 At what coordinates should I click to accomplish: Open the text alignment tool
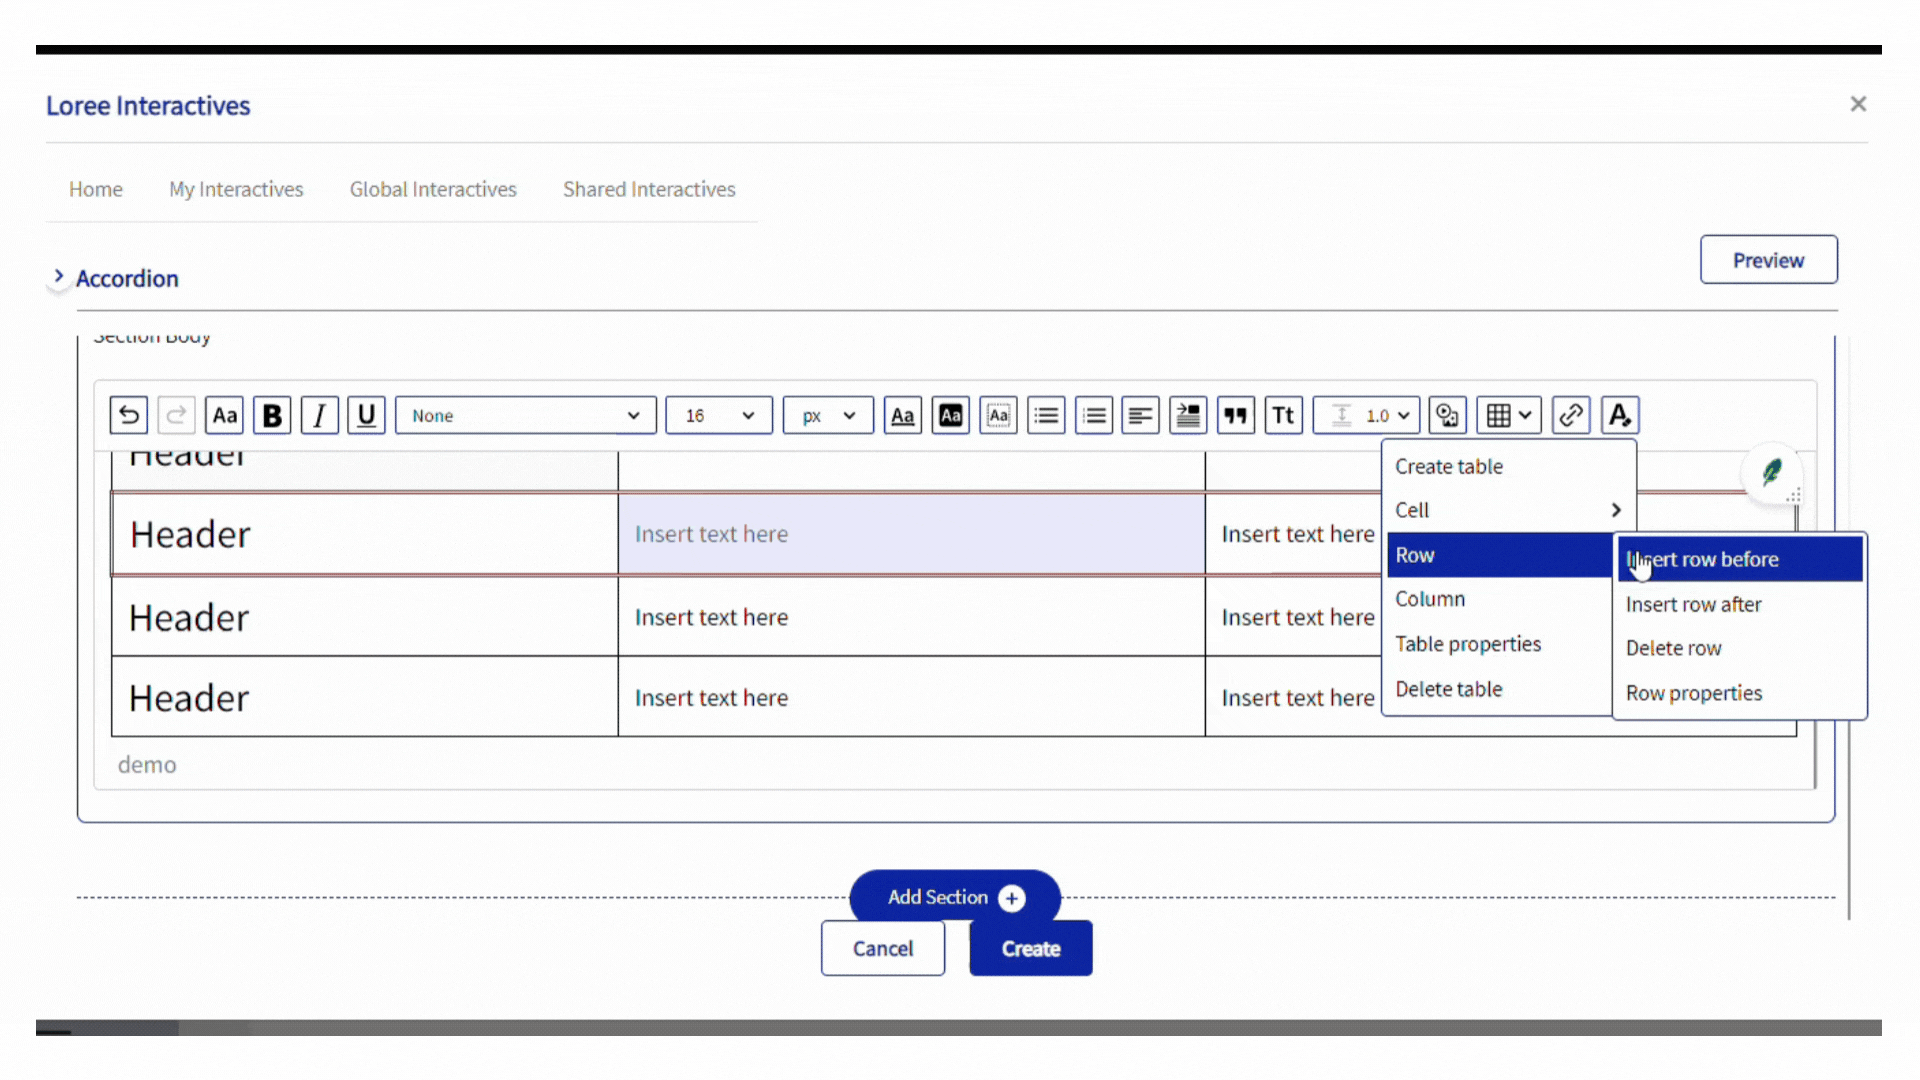(1140, 415)
